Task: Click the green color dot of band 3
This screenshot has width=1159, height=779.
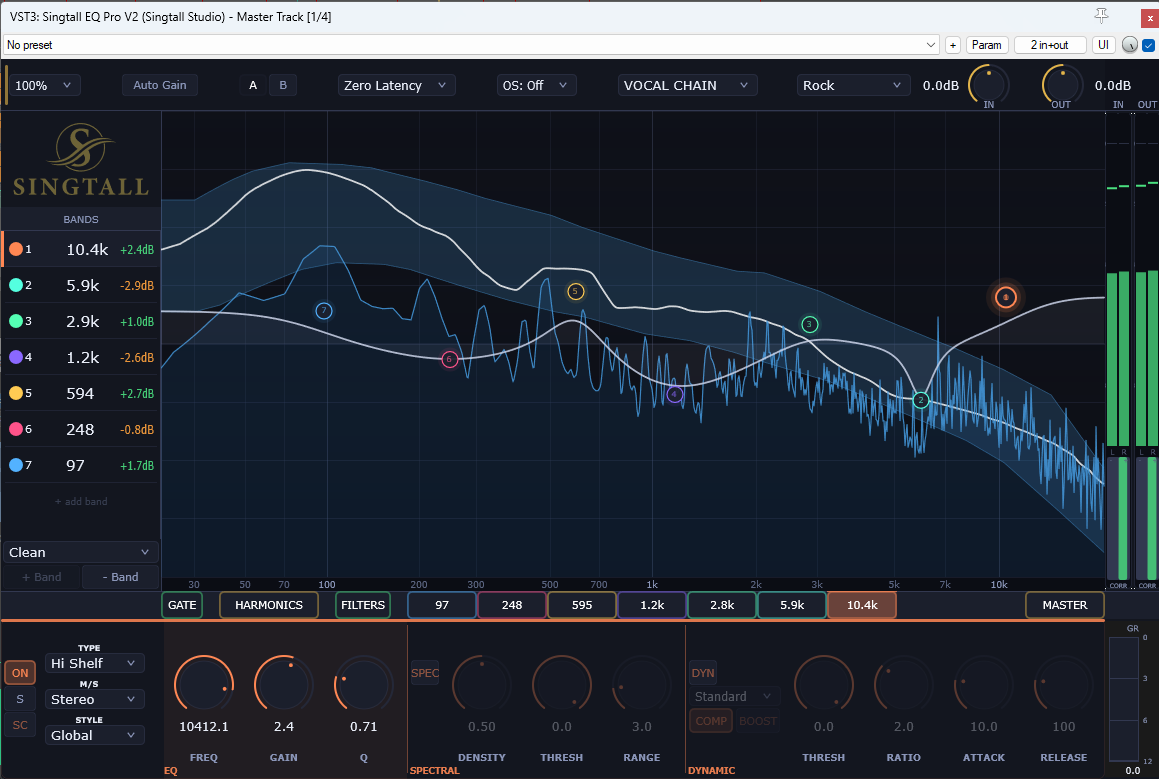Action: point(16,321)
